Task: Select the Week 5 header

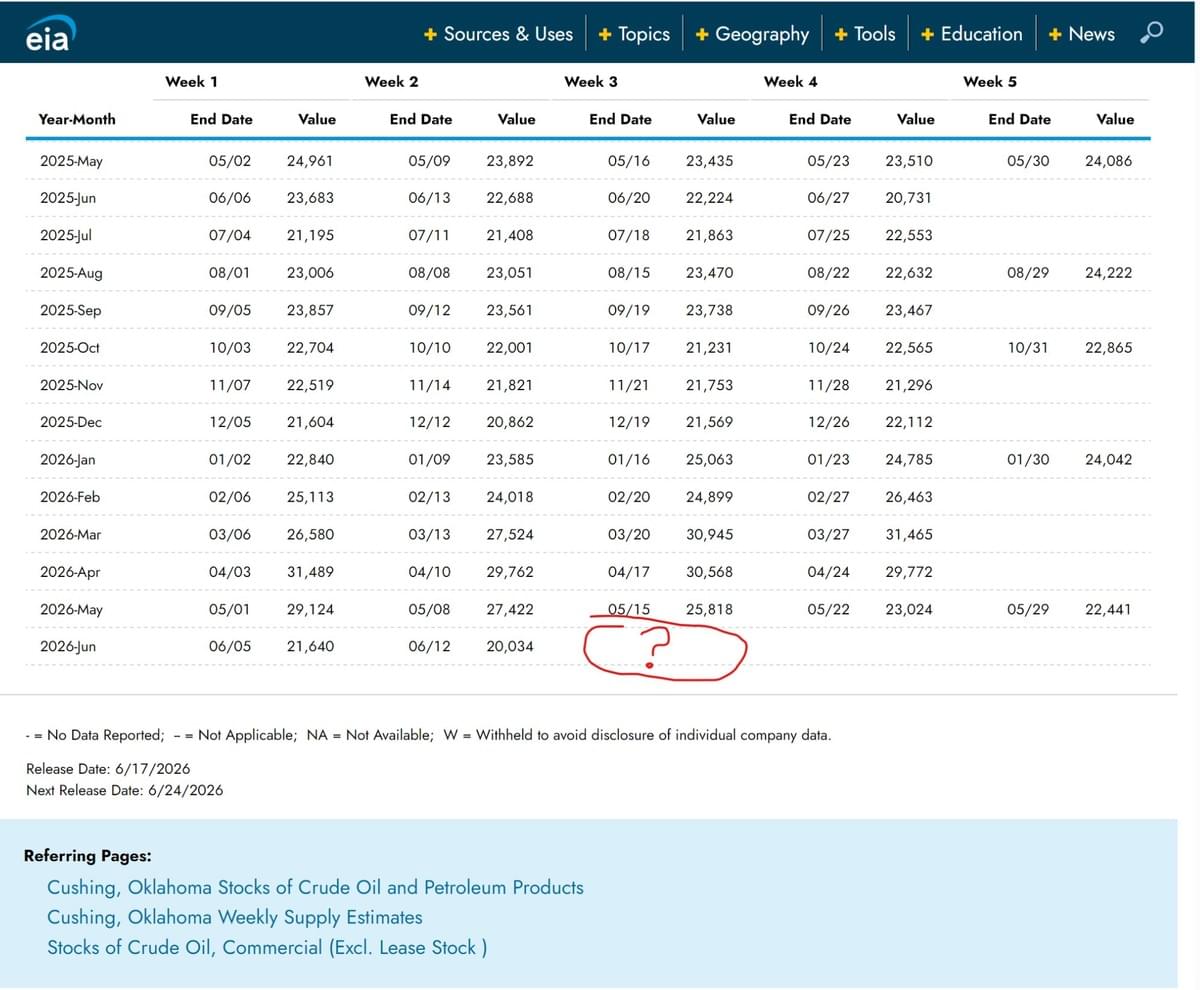Action: pos(990,82)
